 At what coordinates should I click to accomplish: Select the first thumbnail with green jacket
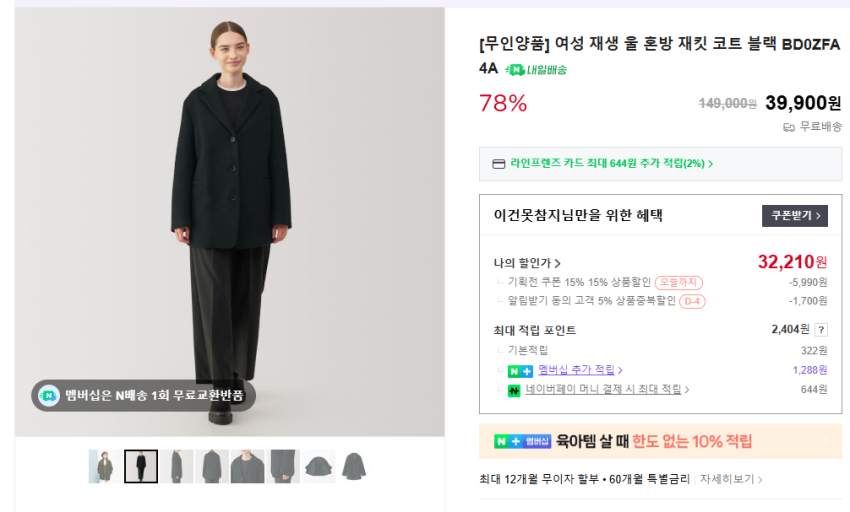102,466
